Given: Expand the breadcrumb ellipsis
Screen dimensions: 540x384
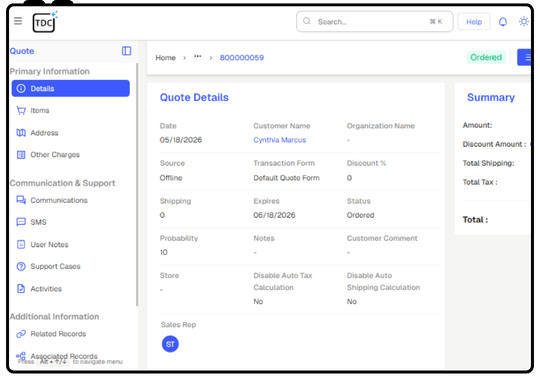Looking at the screenshot, I should click(x=197, y=56).
